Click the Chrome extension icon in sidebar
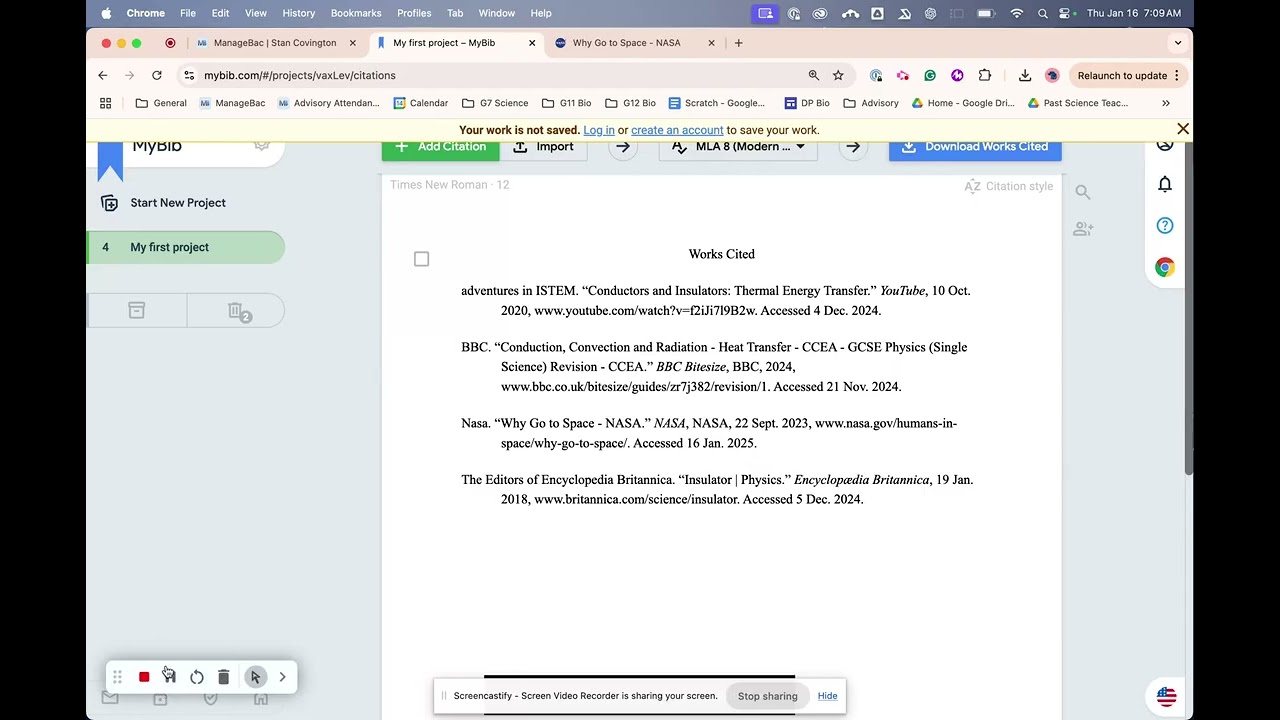 1165,267
